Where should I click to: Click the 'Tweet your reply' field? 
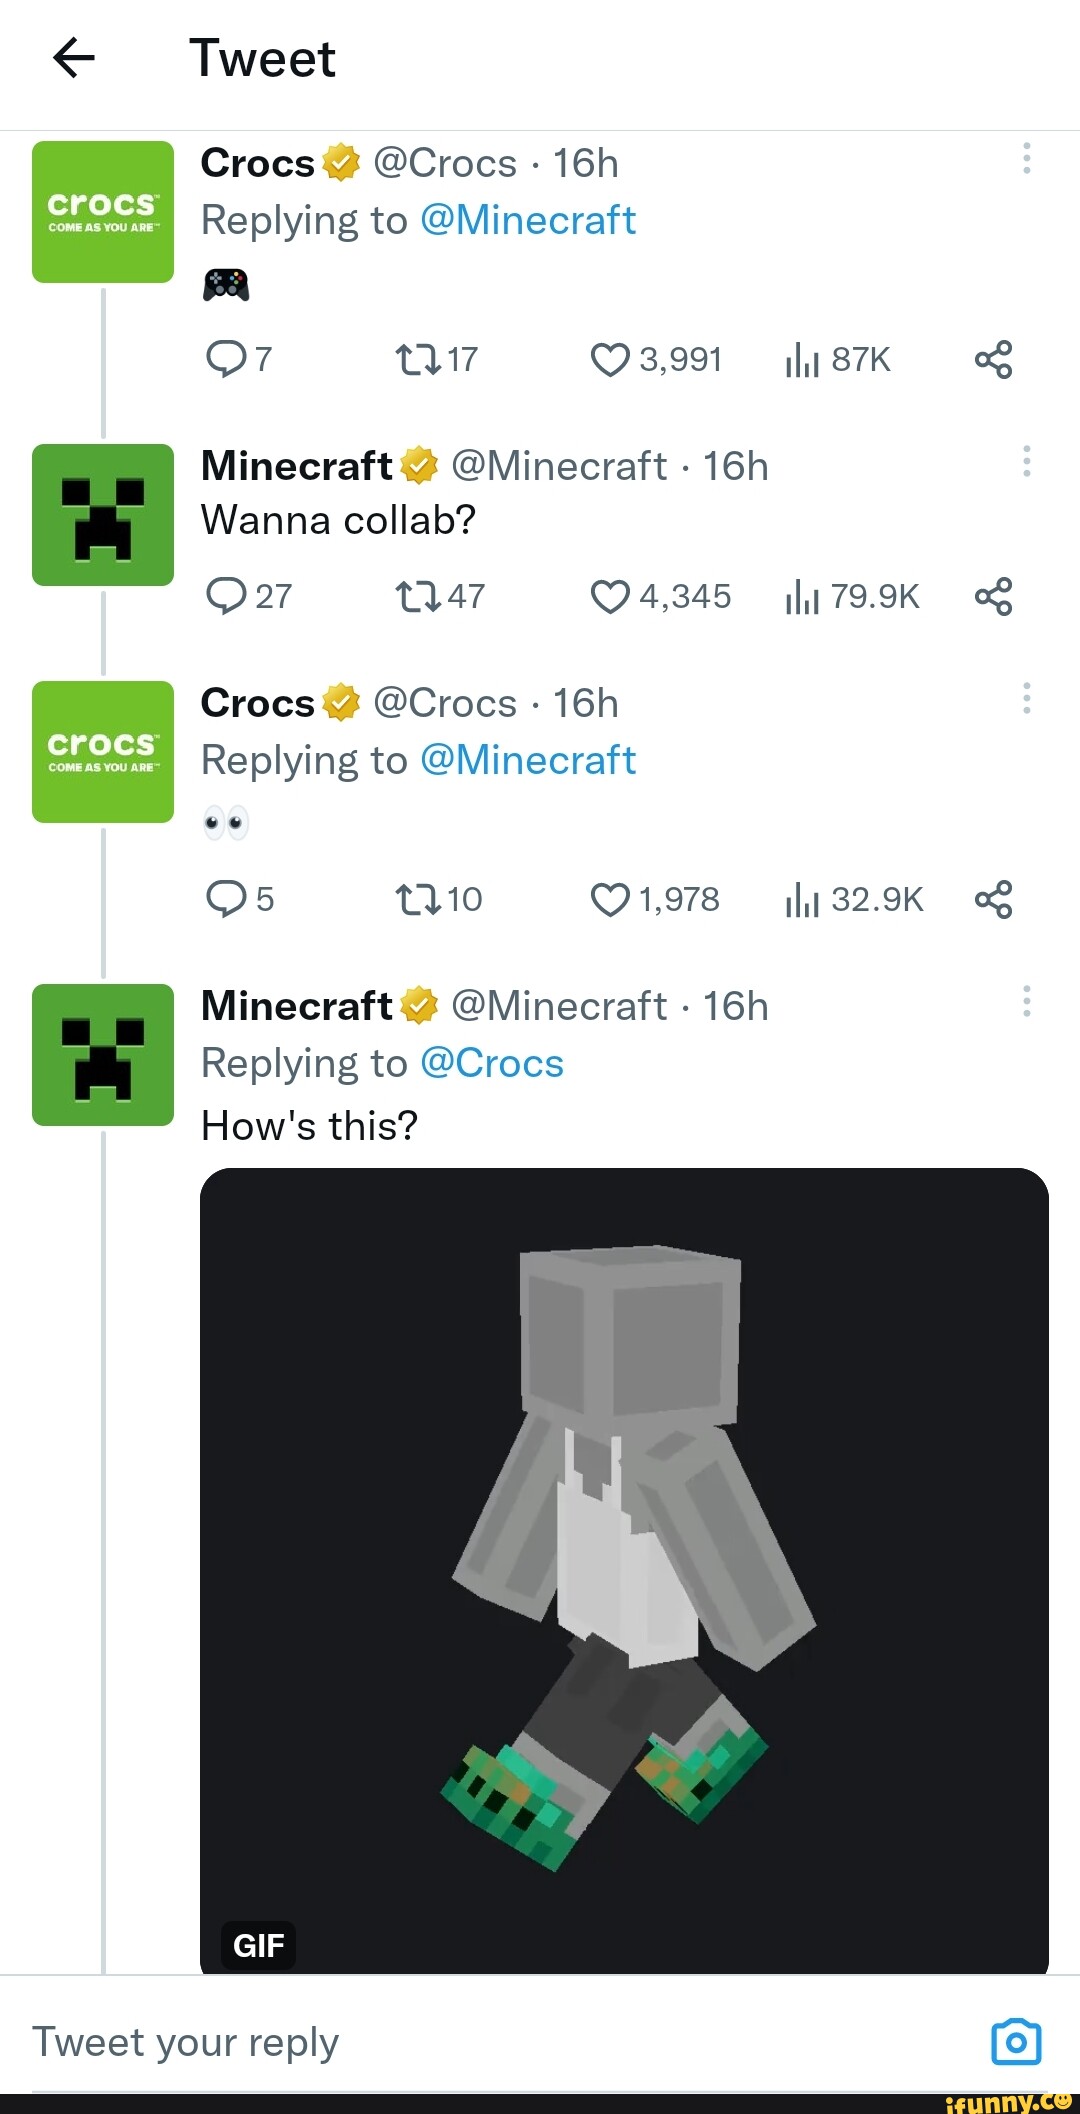point(186,2041)
